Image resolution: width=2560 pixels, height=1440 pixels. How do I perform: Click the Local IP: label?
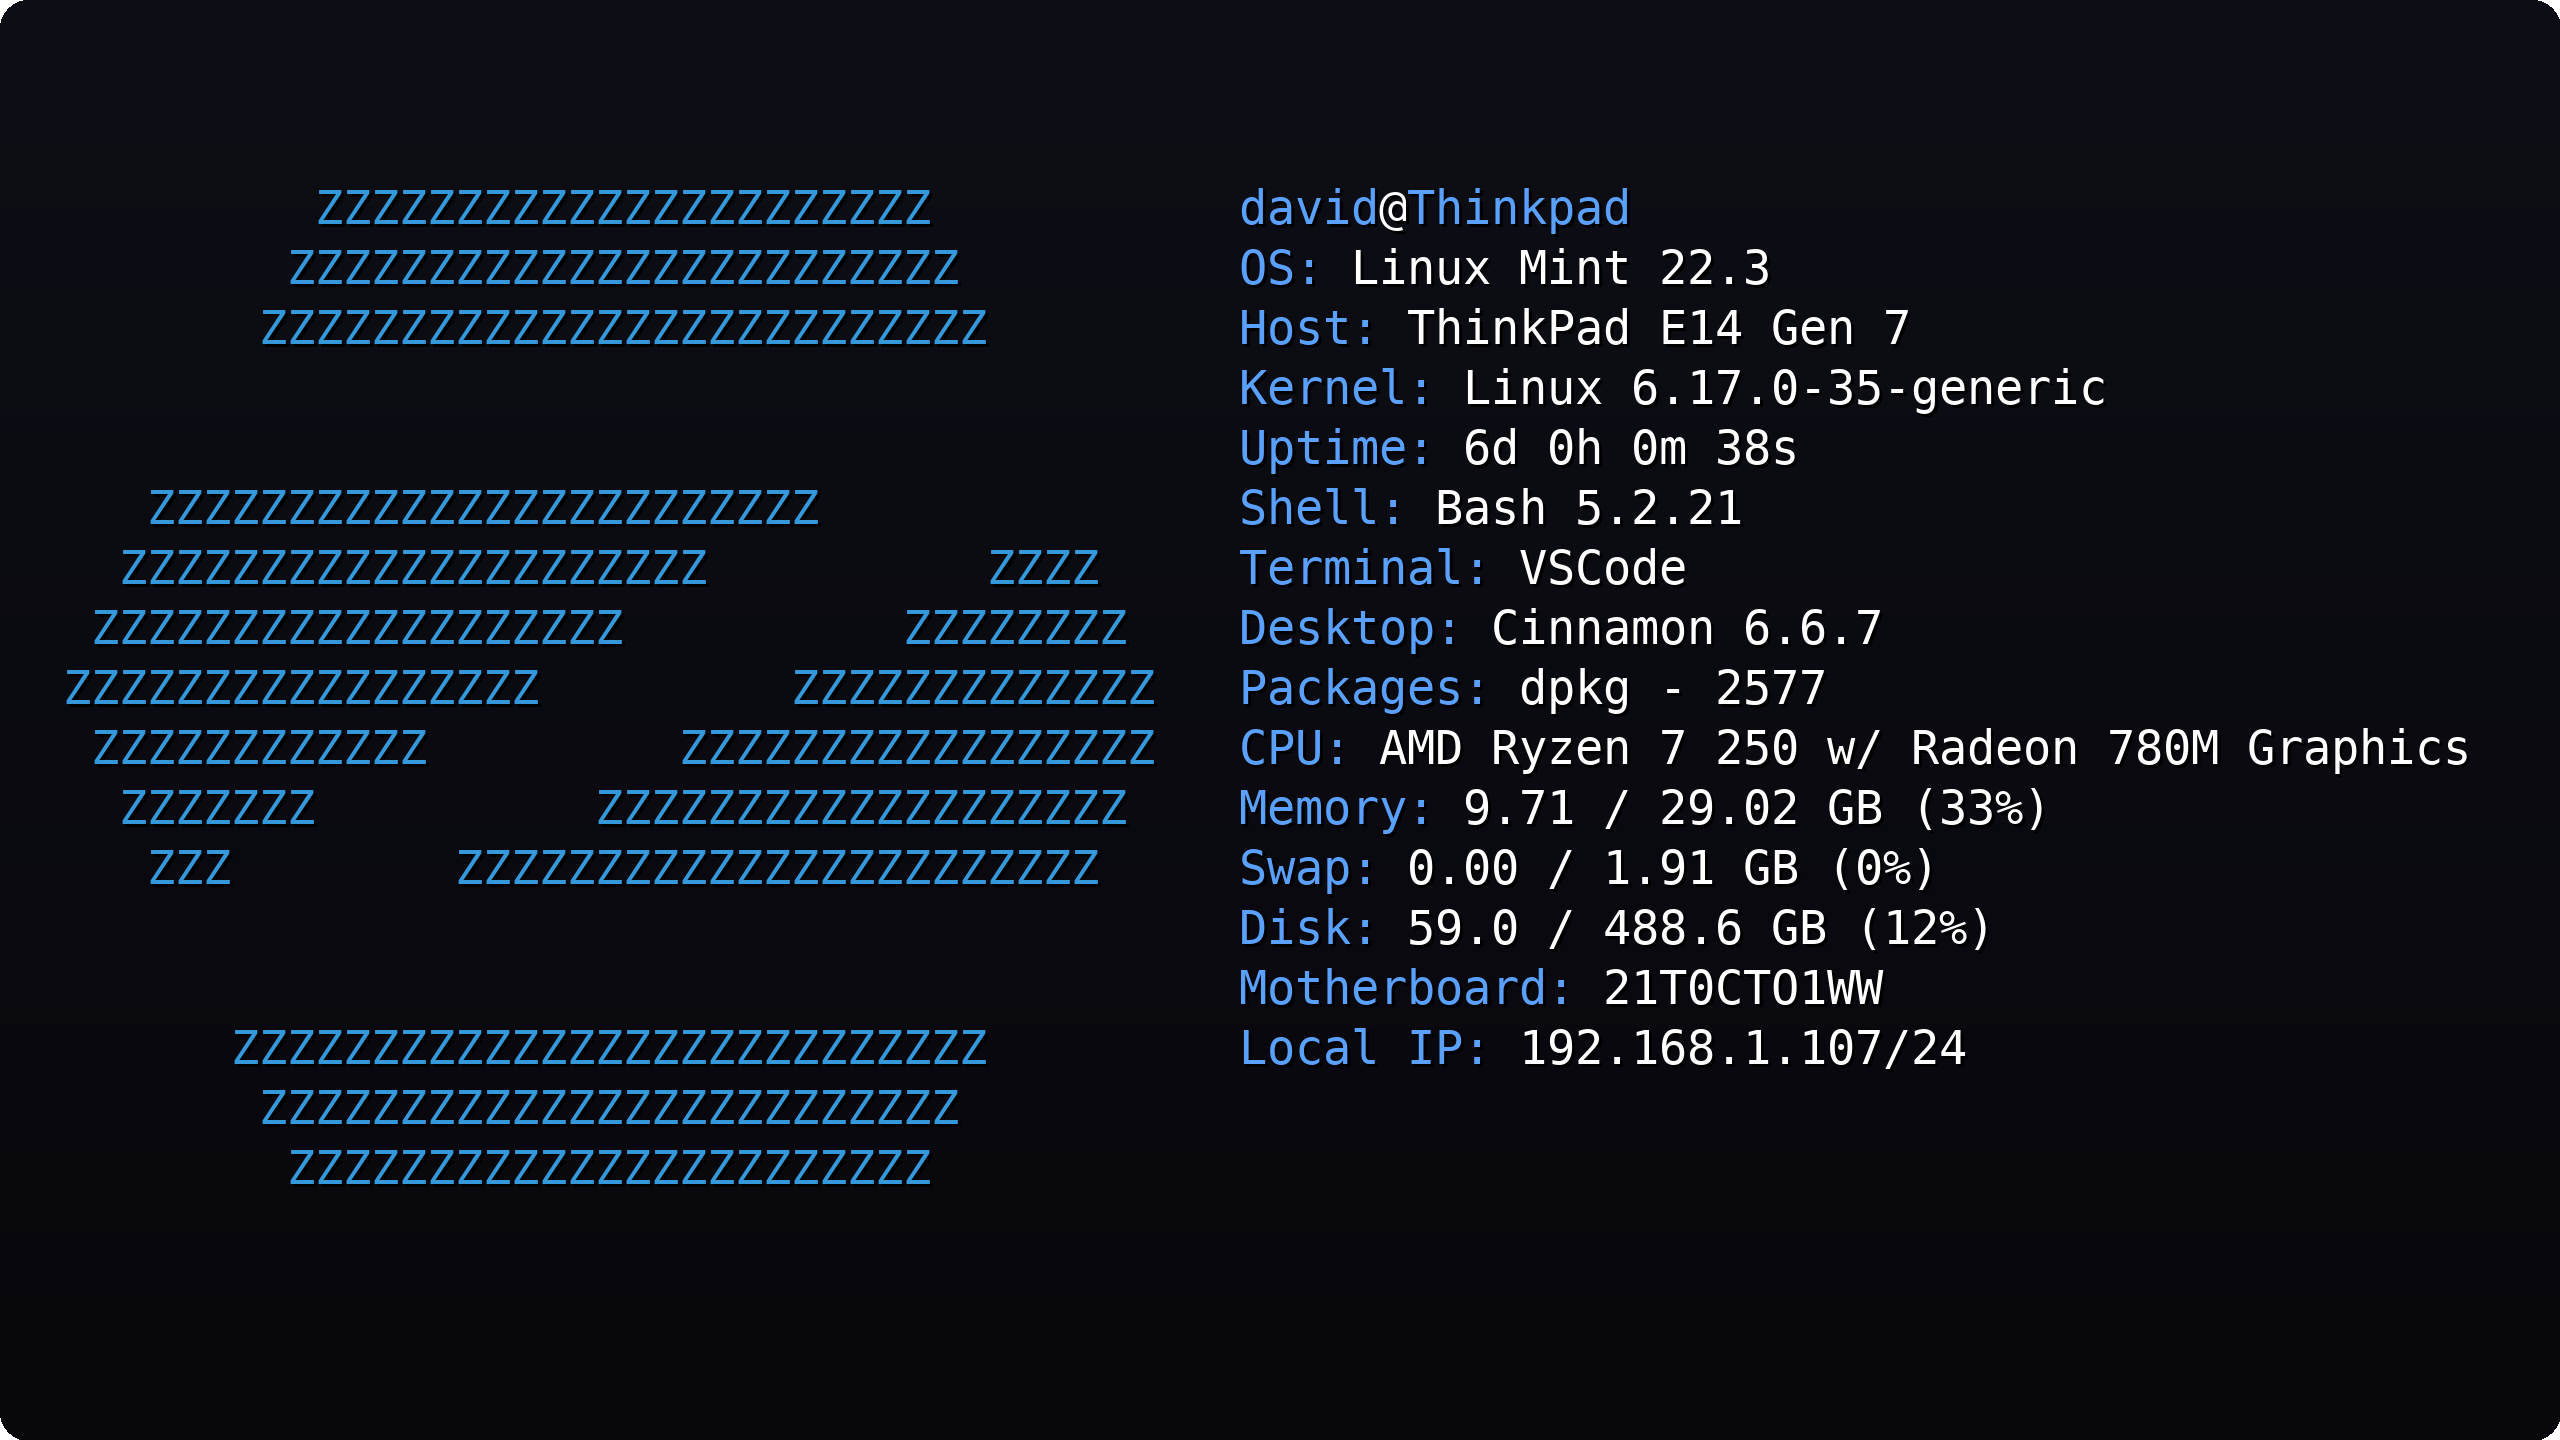point(1365,1049)
